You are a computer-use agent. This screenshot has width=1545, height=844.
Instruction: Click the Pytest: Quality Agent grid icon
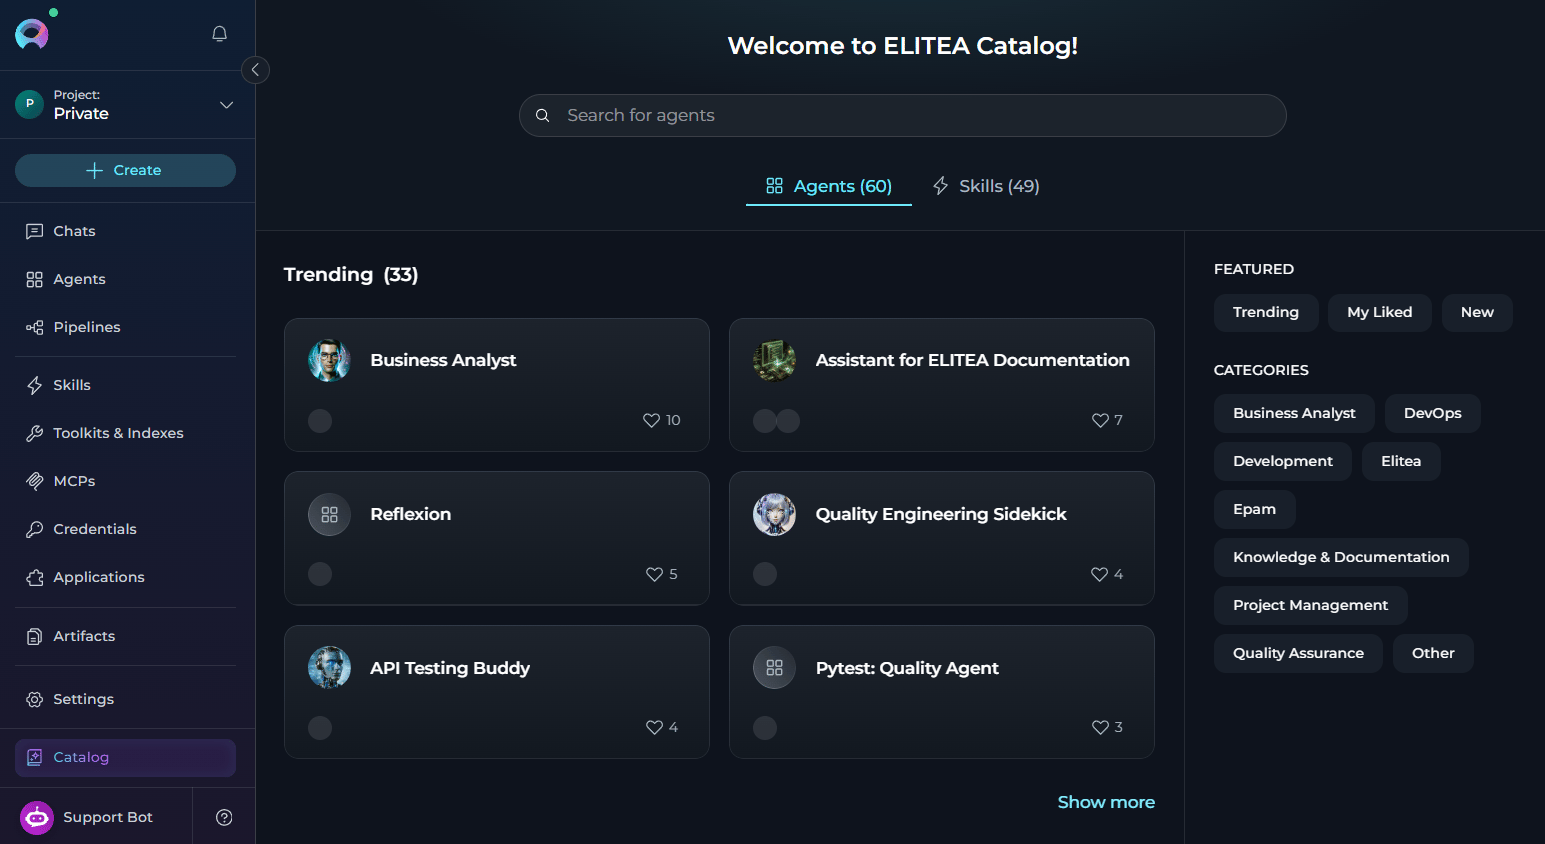[x=774, y=668]
